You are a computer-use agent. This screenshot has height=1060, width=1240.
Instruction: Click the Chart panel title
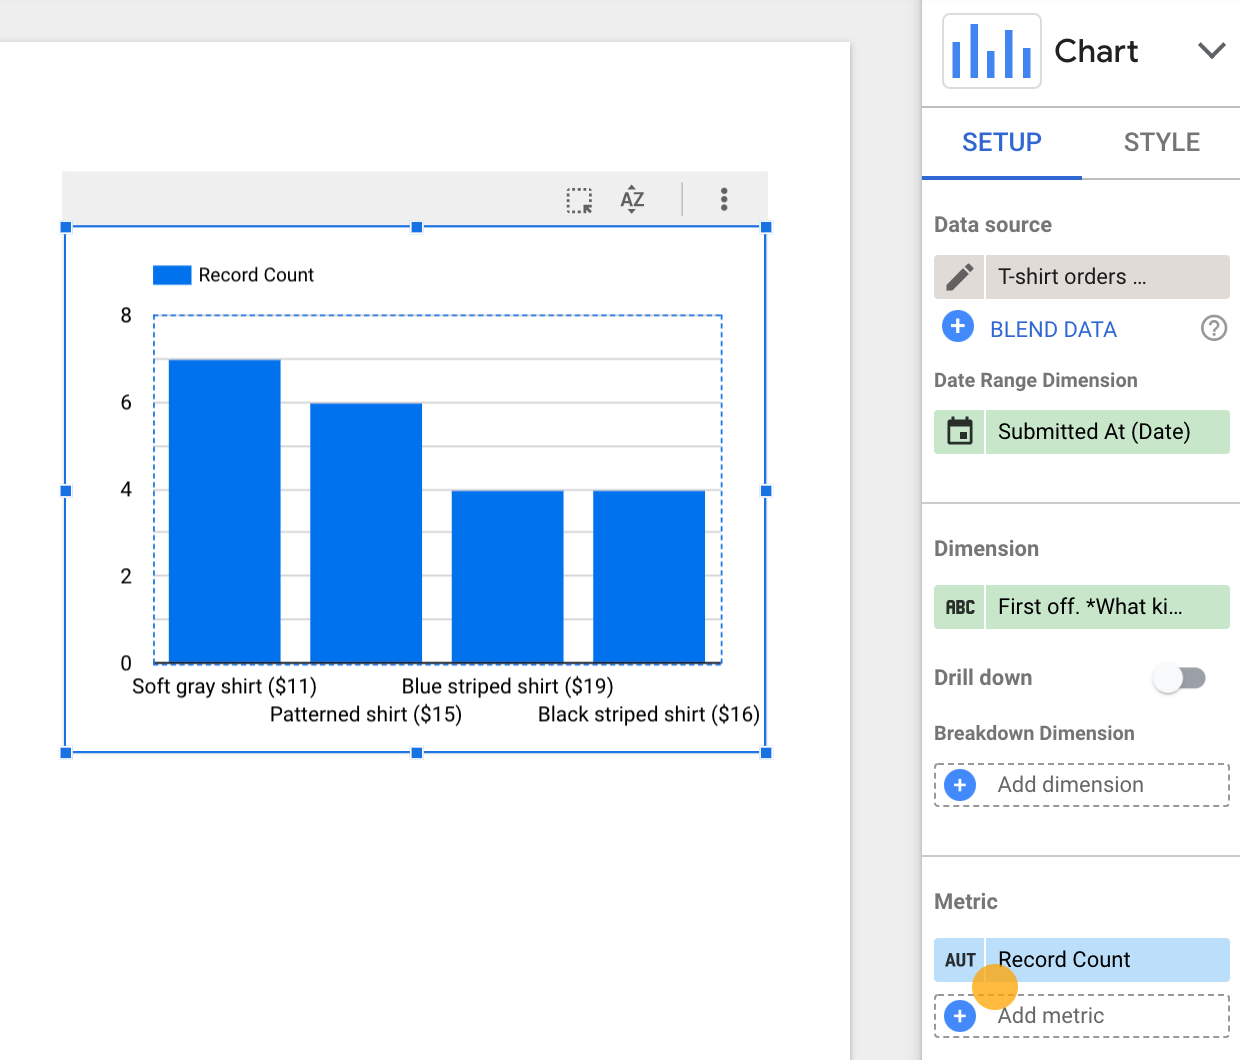pos(1096,51)
